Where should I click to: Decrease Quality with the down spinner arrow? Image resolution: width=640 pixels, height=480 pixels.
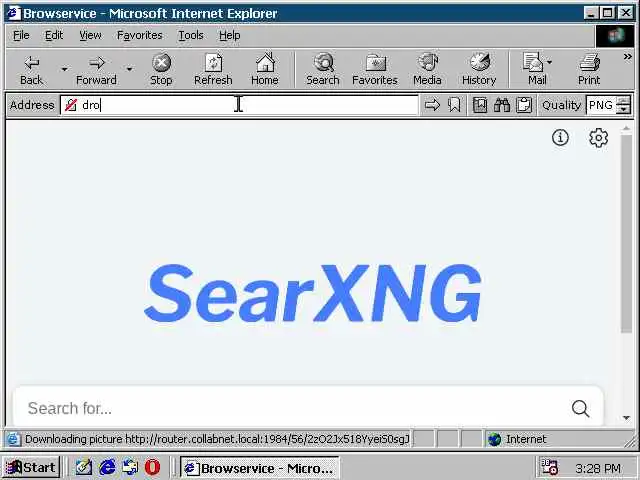point(623,110)
